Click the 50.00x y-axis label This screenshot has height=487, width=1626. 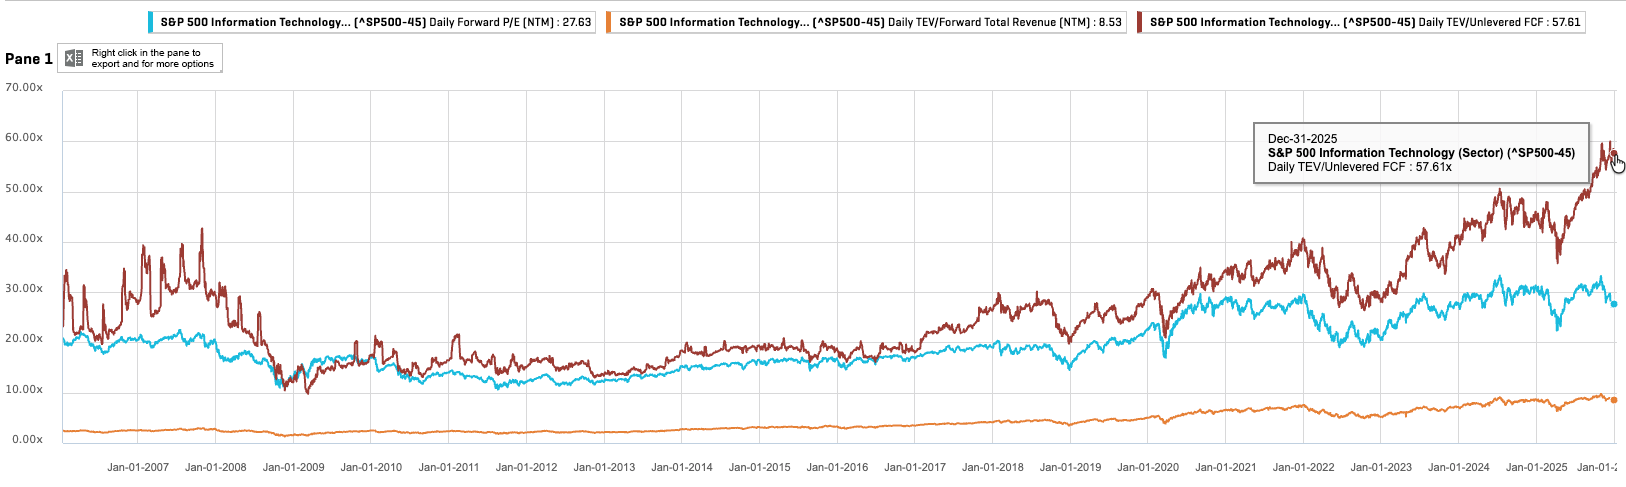[24, 189]
